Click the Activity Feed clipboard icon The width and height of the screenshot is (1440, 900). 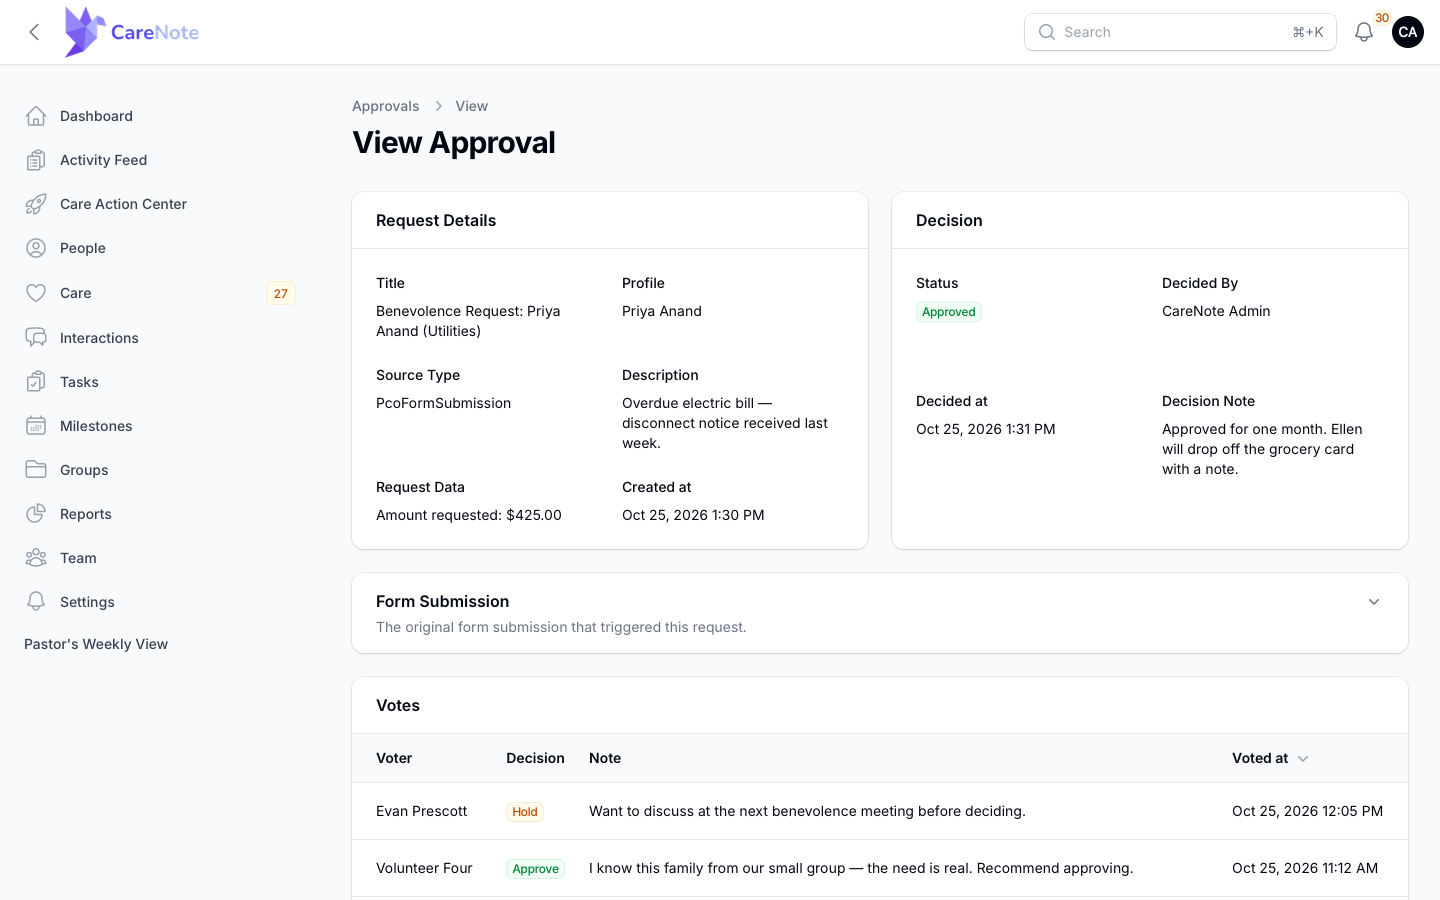pos(36,160)
